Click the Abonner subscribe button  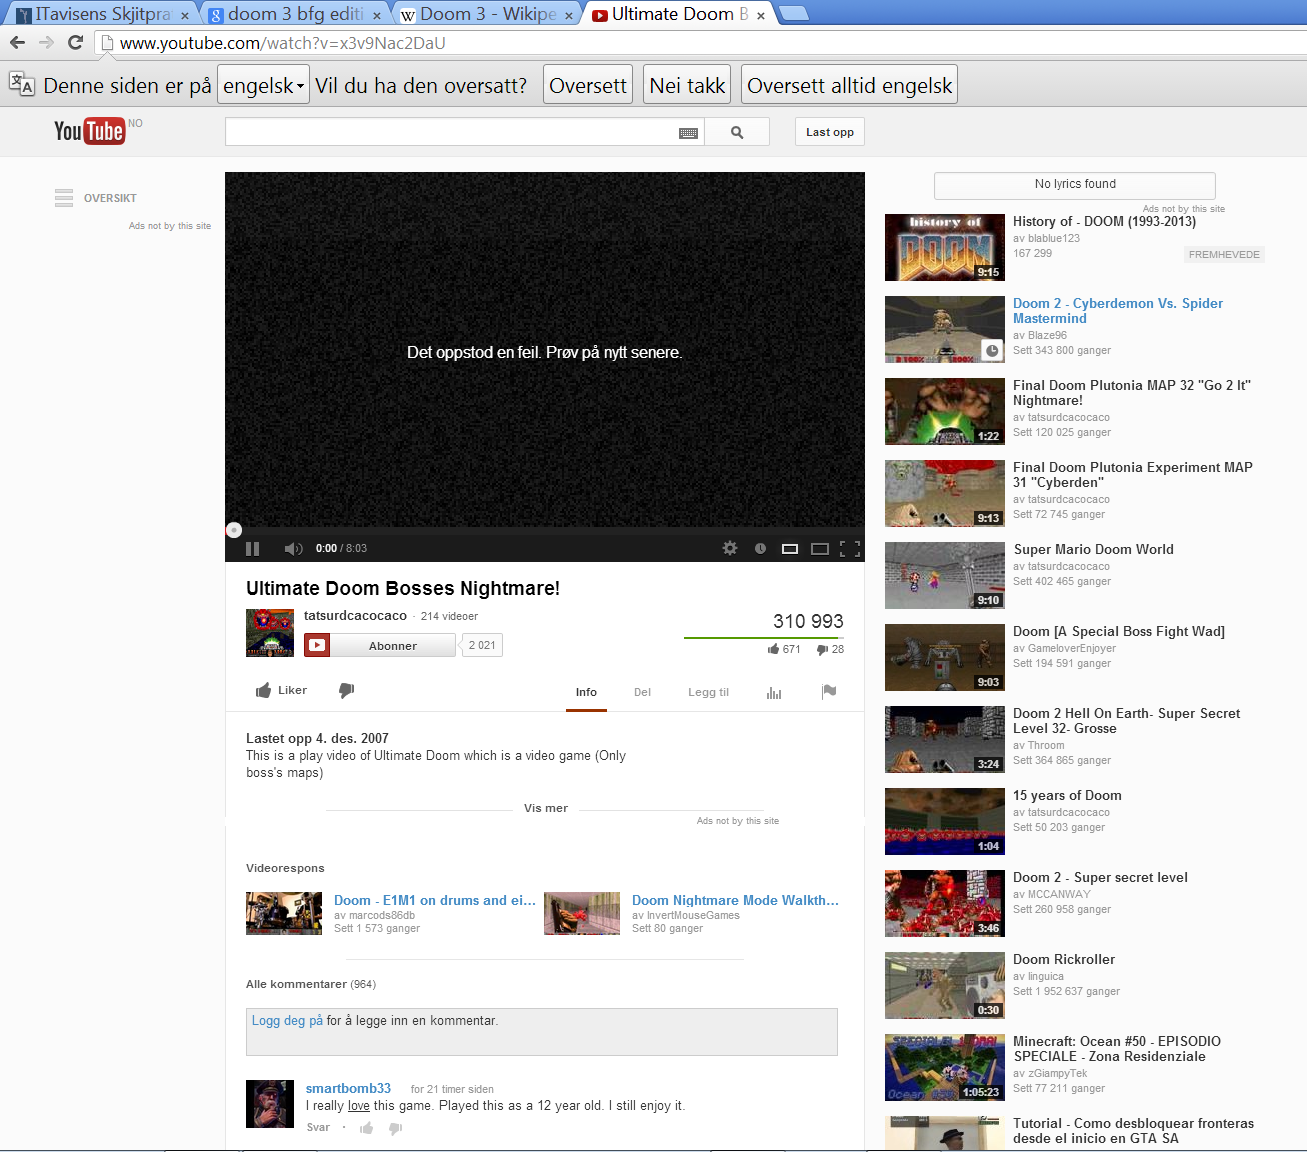392,645
